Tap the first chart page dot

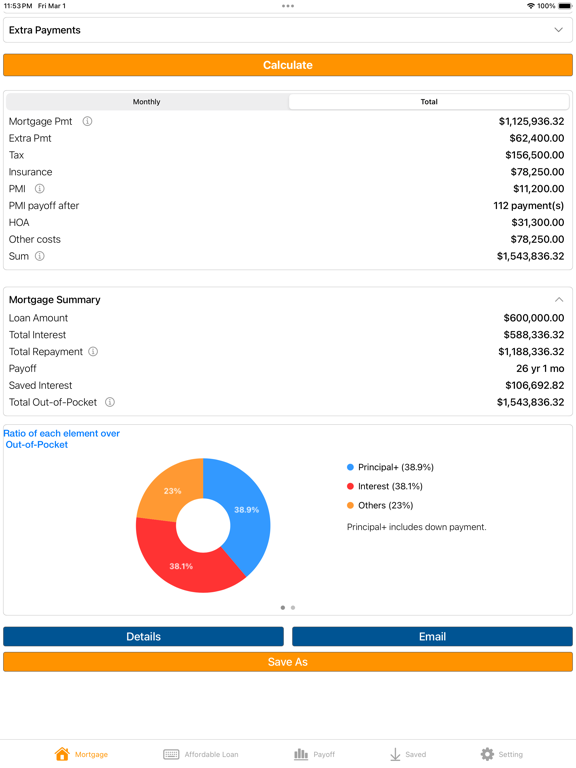(x=283, y=607)
